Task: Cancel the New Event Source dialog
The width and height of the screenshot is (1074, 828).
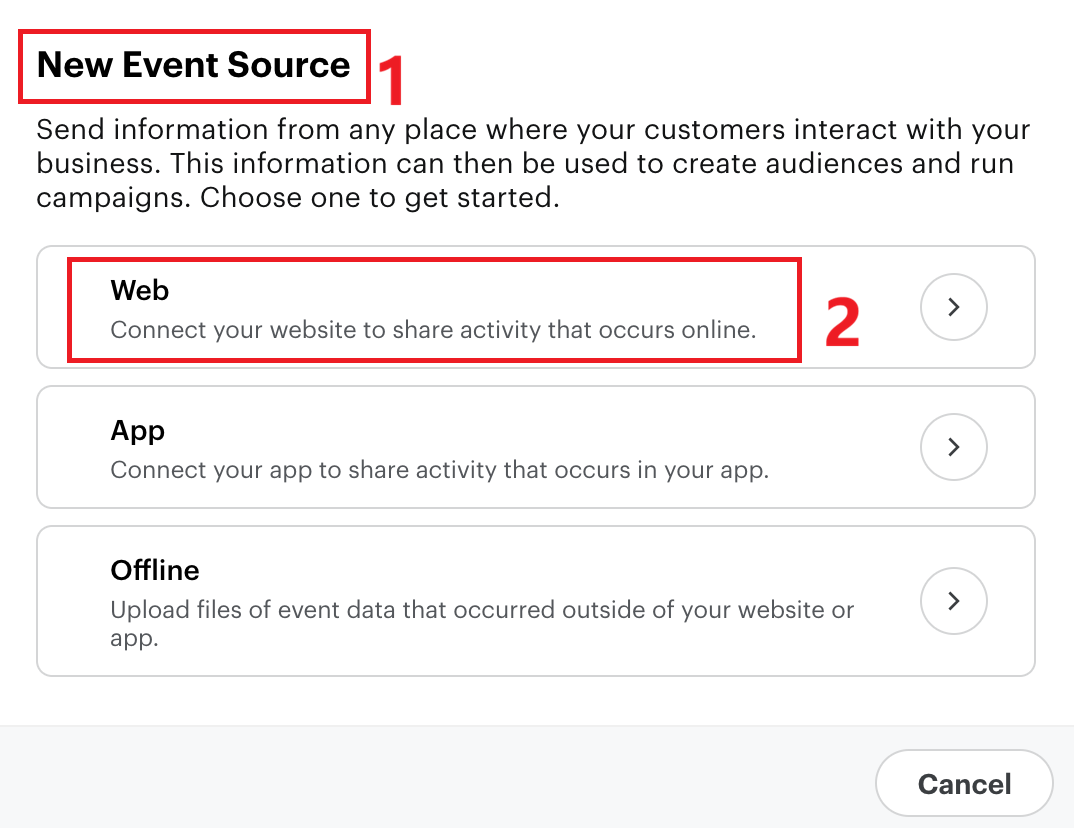Action: (963, 784)
